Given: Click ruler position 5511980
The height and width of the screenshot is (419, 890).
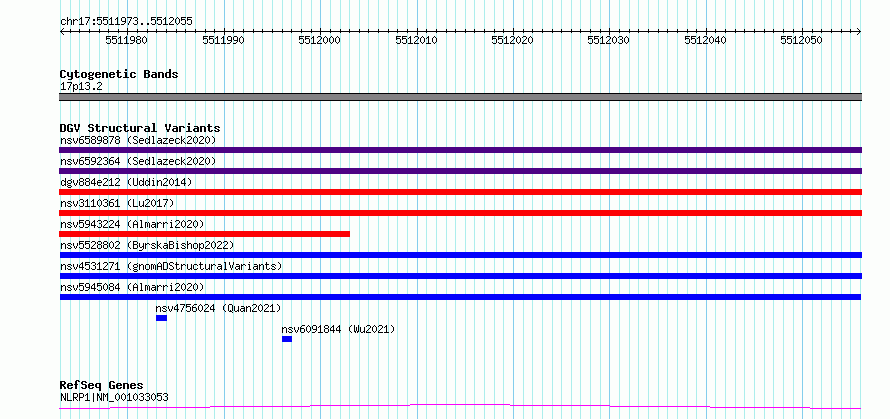Looking at the screenshot, I should pos(127,41).
